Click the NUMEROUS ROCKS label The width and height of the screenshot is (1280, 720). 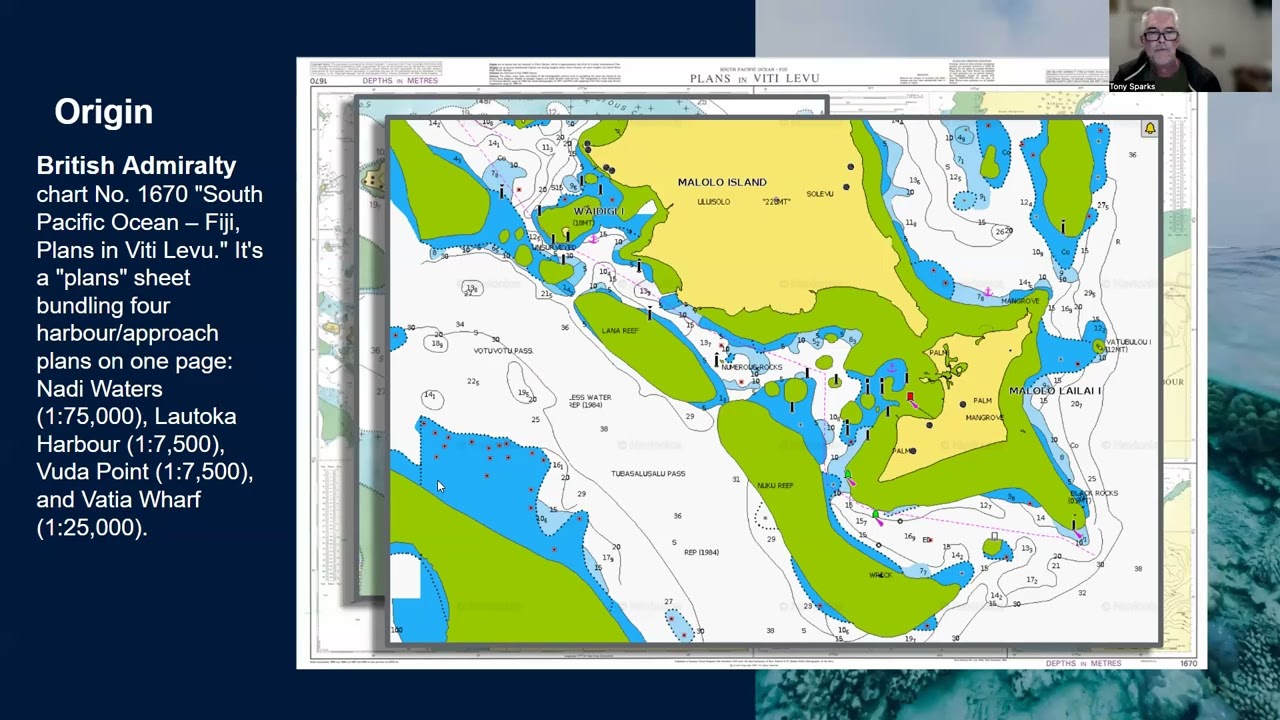751,367
